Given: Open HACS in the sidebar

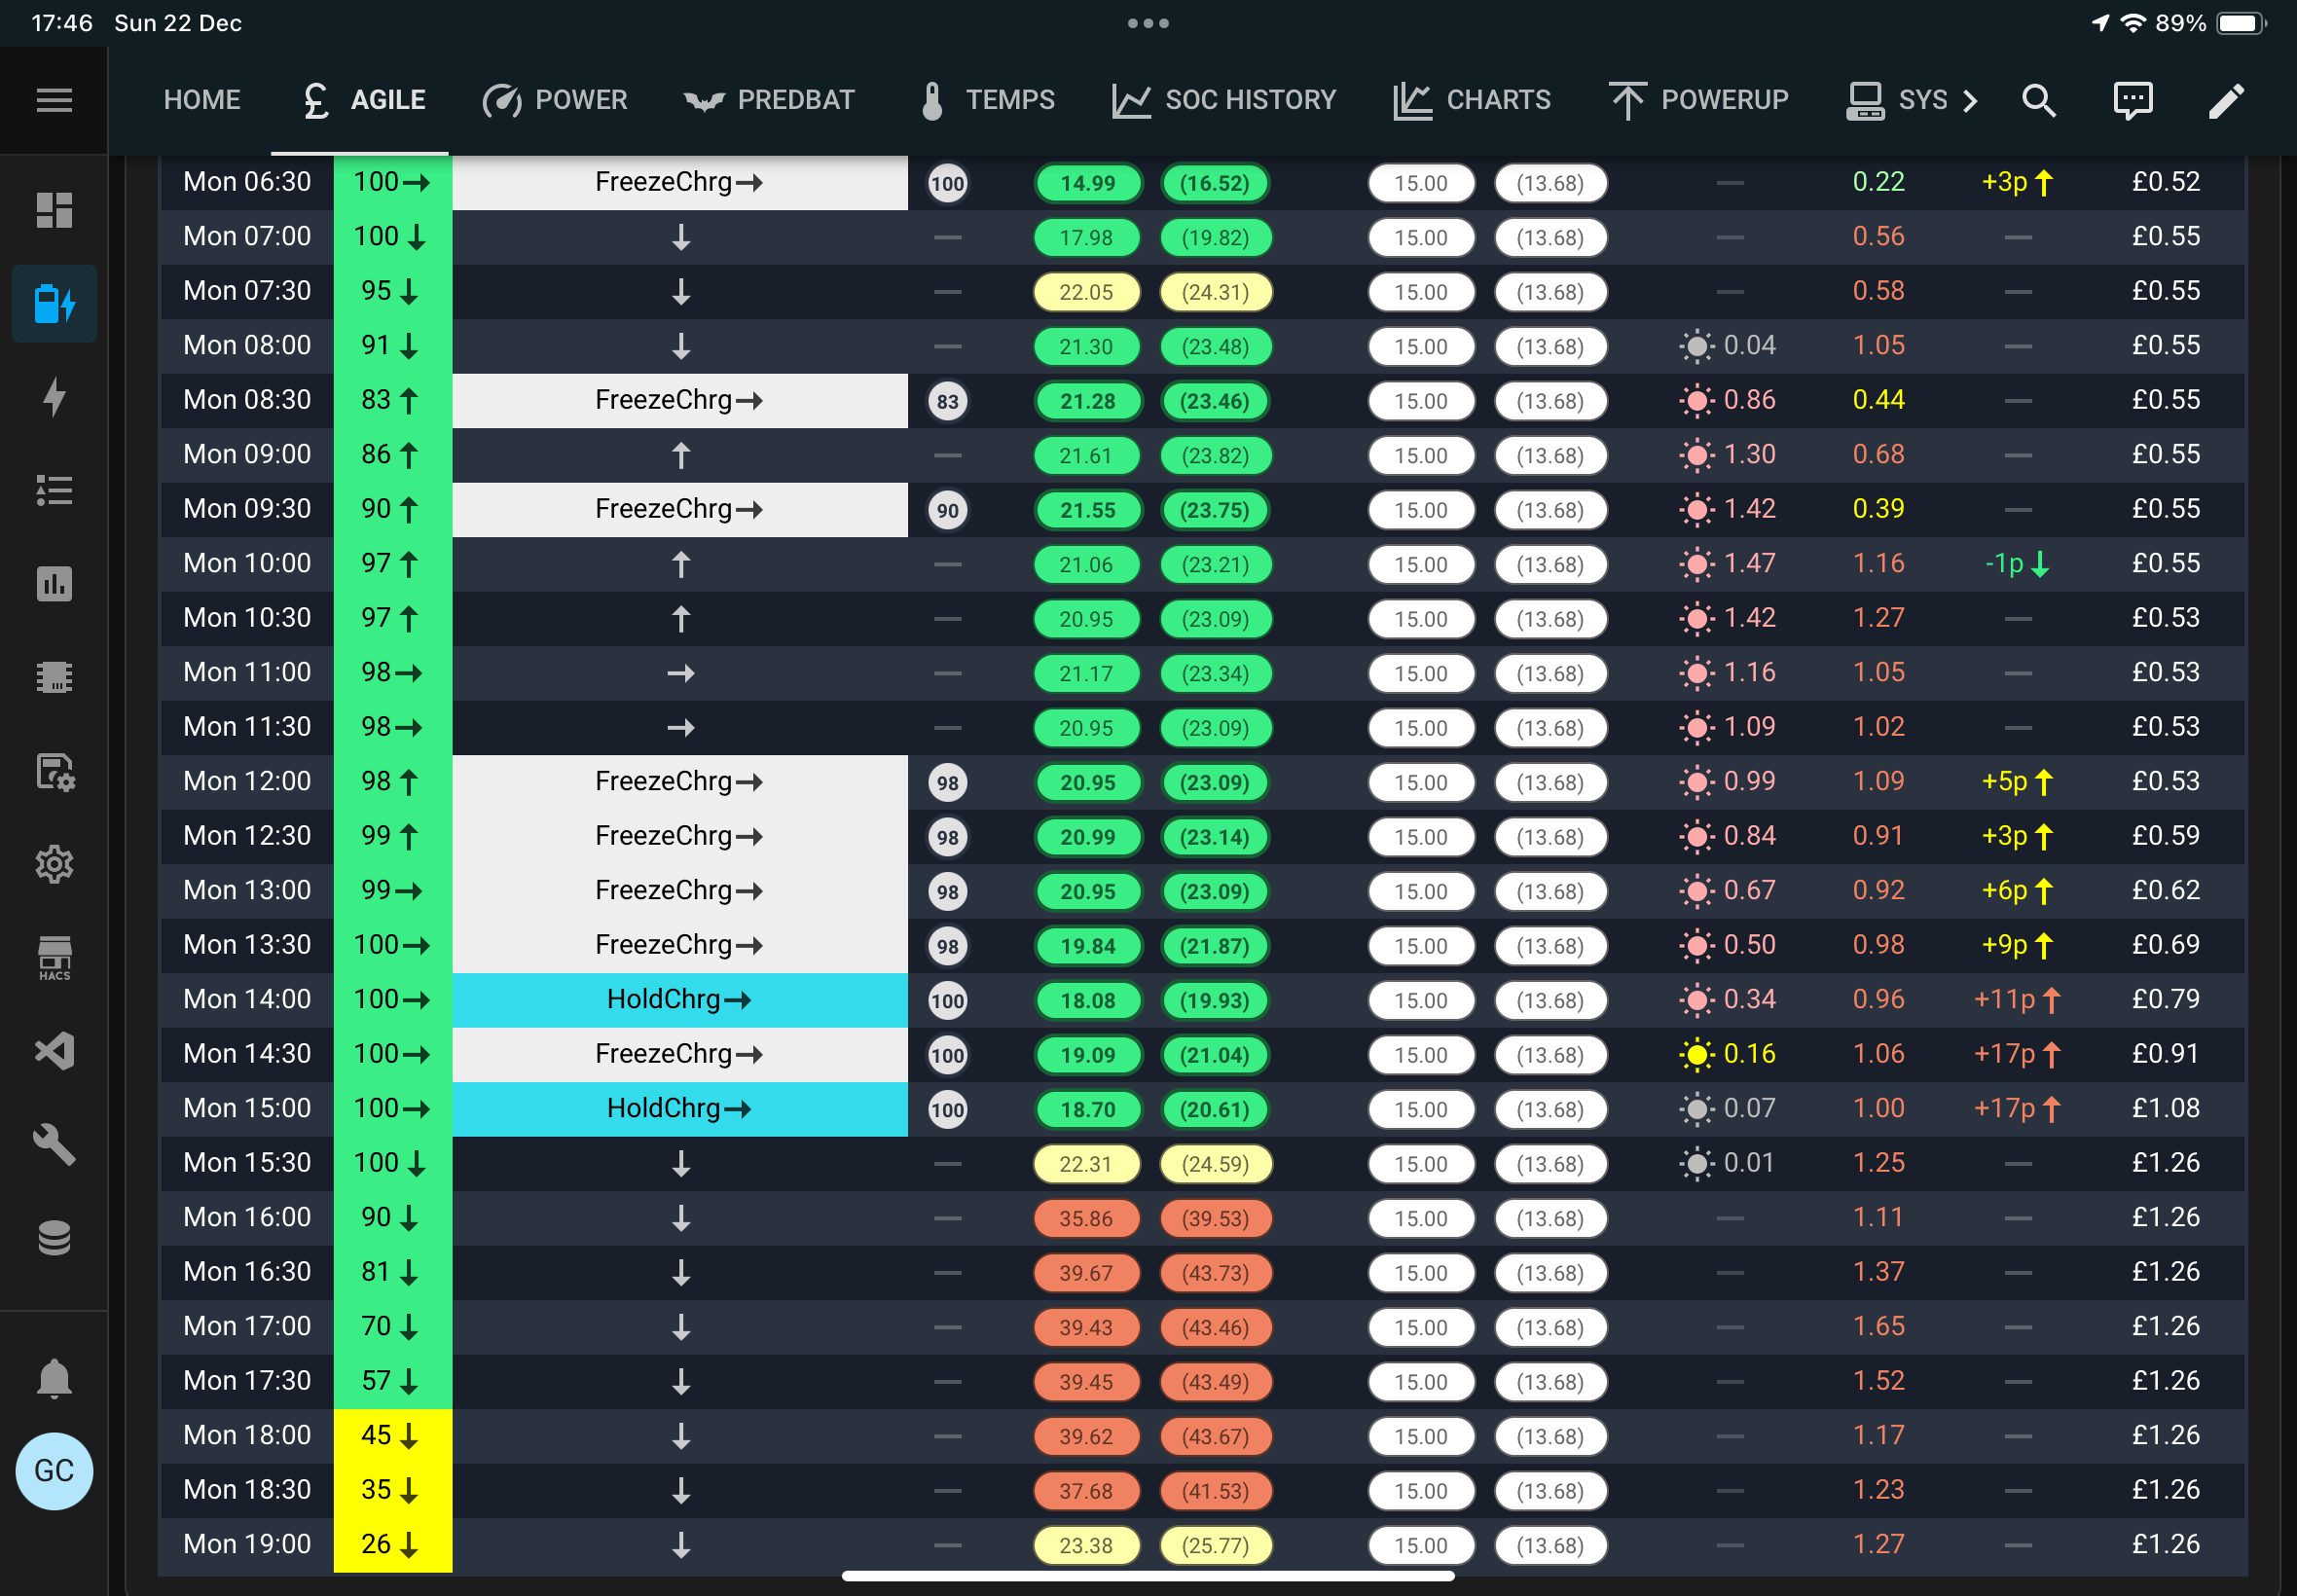Looking at the screenshot, I should [54, 958].
